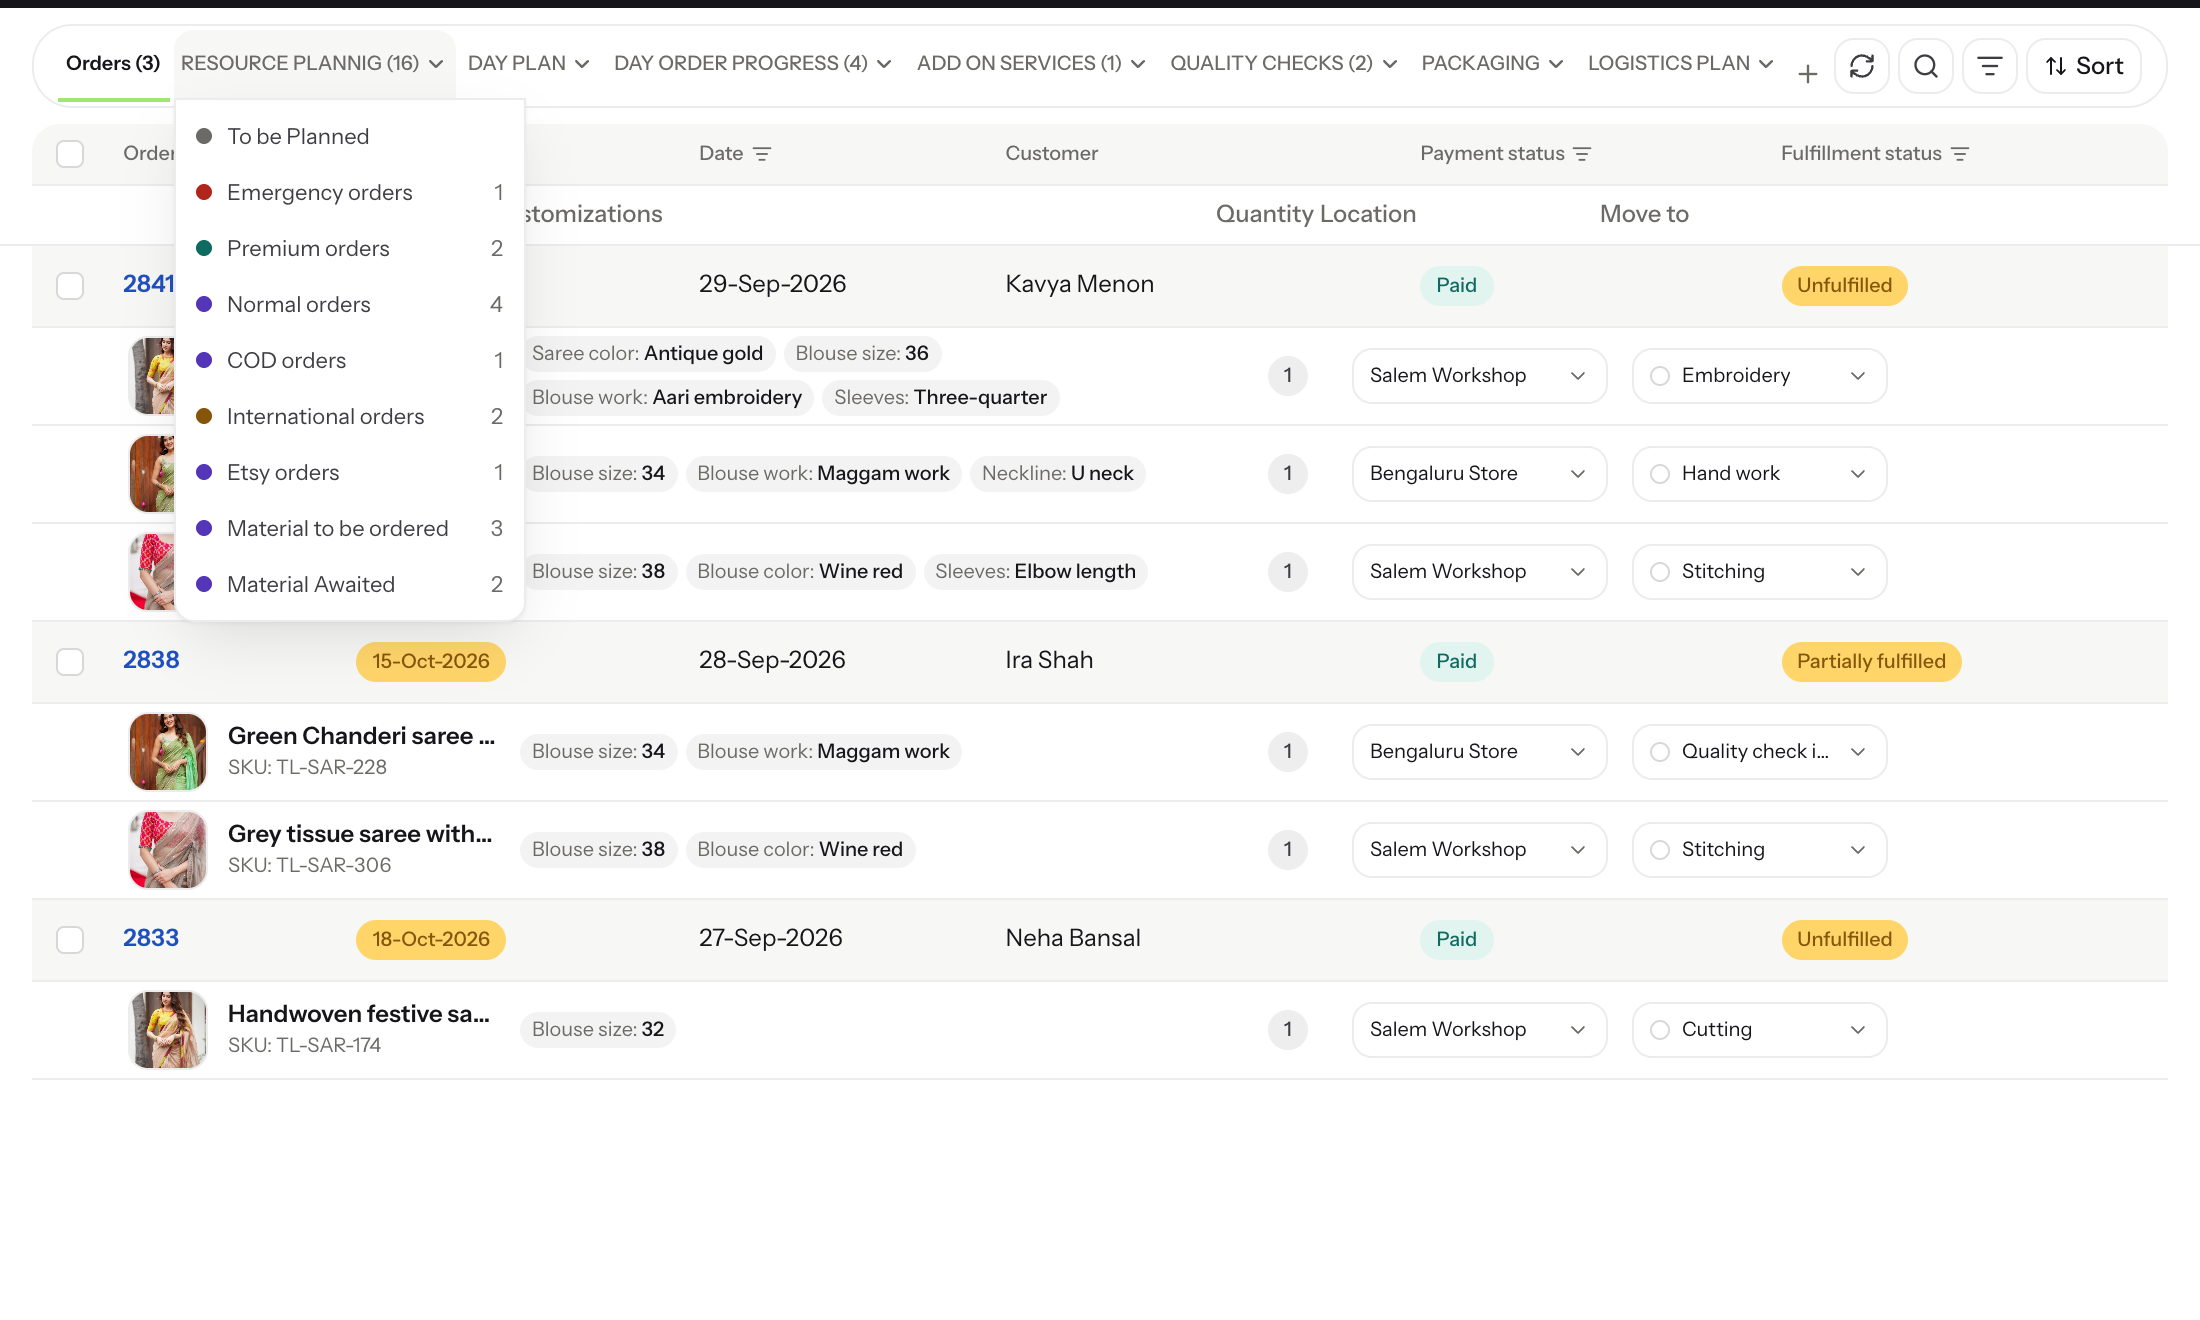
Task: Expand the Quality check move-to dropdown
Action: (x=1759, y=752)
